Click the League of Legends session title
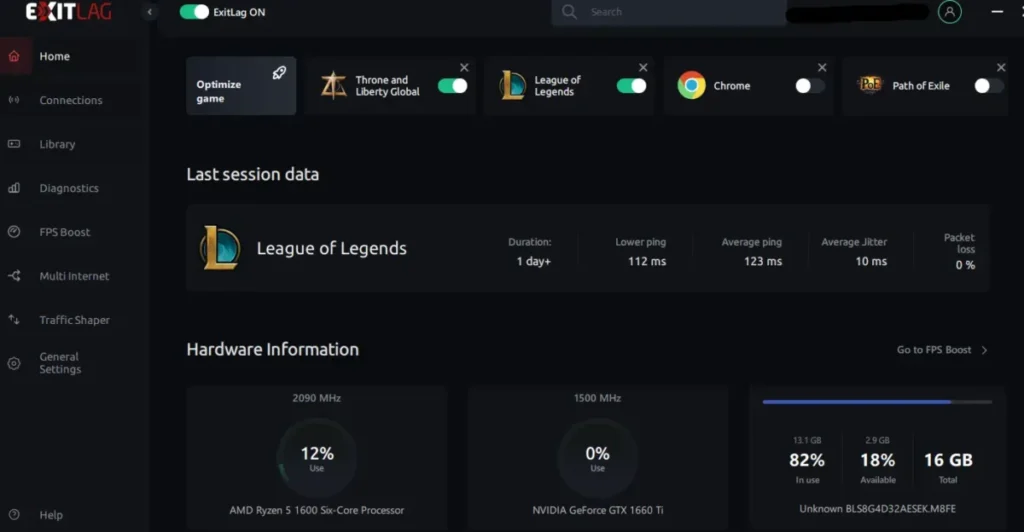Viewport: 1024px width, 532px height. 331,248
